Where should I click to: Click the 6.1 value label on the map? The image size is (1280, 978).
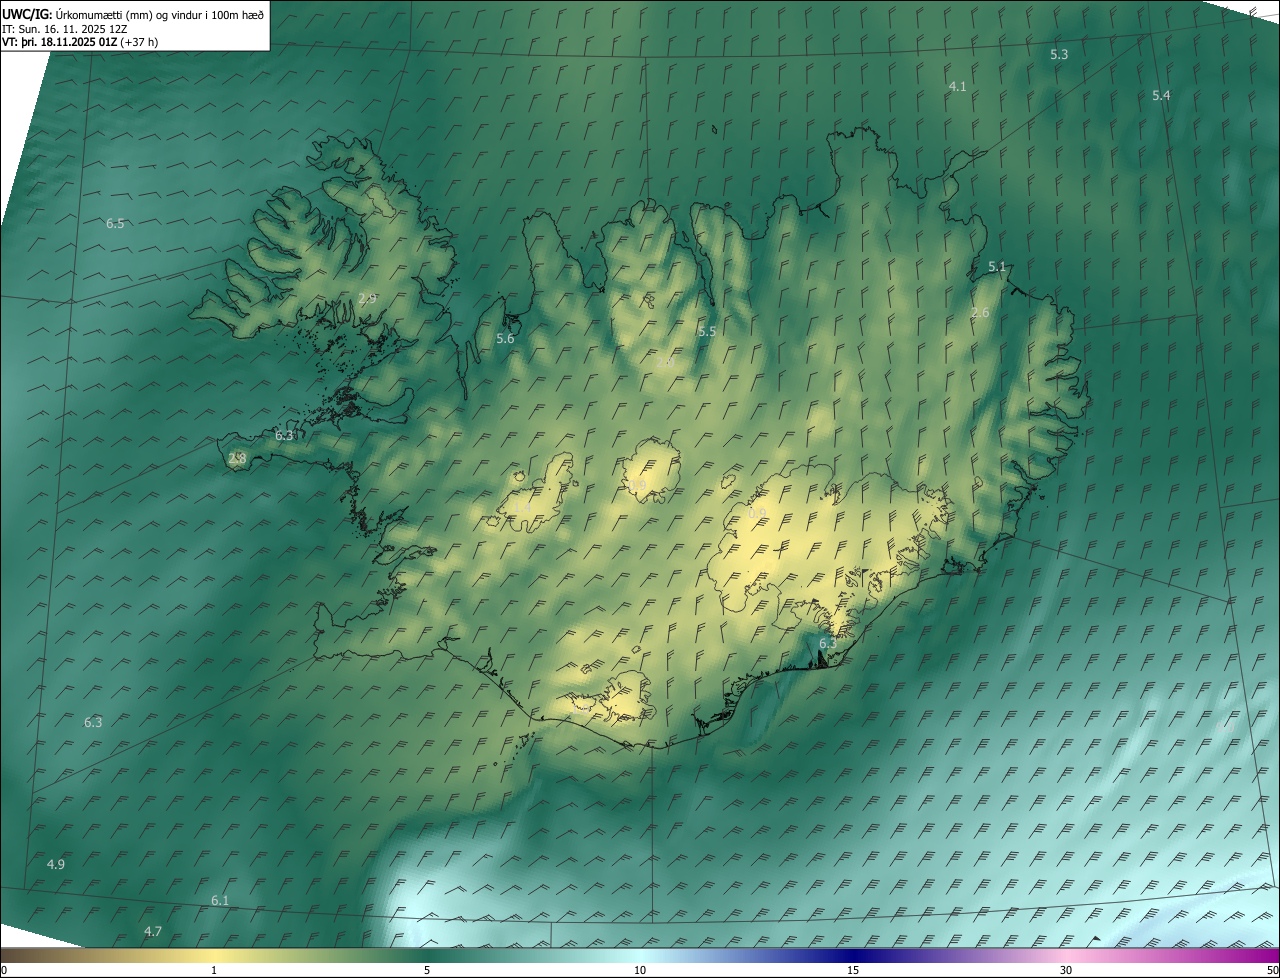click(220, 900)
